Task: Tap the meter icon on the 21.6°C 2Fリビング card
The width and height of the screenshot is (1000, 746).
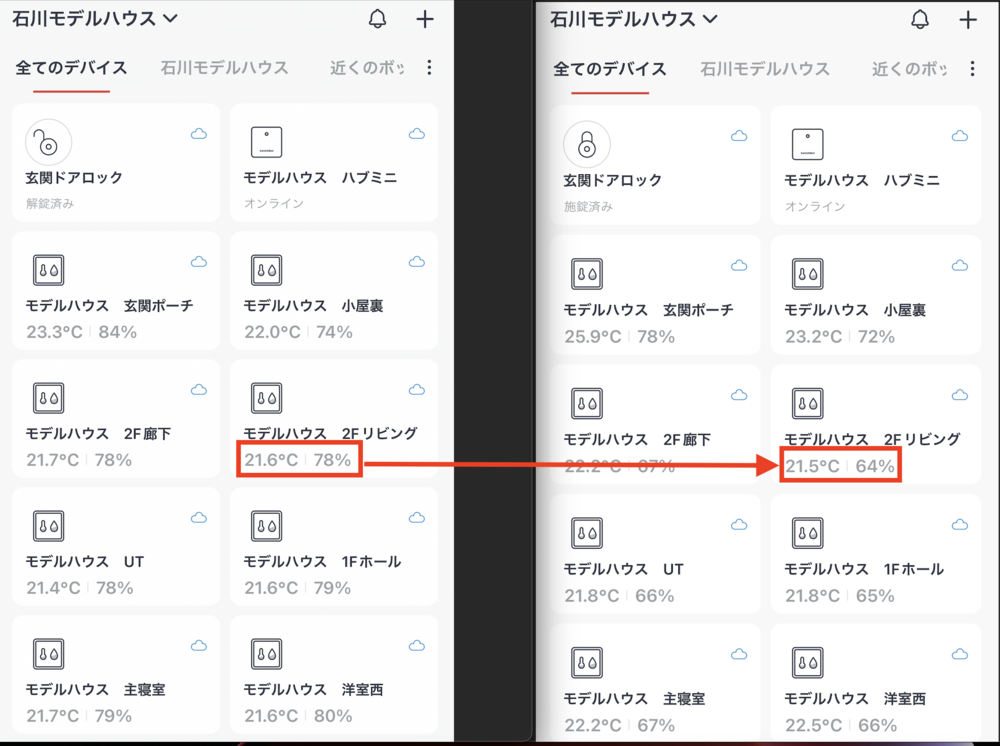Action: click(x=267, y=399)
